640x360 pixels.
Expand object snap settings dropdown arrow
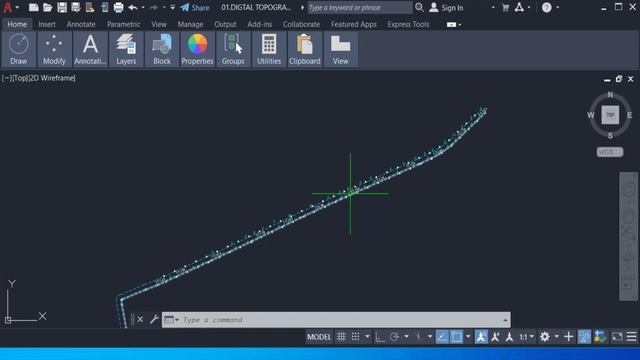(468, 337)
